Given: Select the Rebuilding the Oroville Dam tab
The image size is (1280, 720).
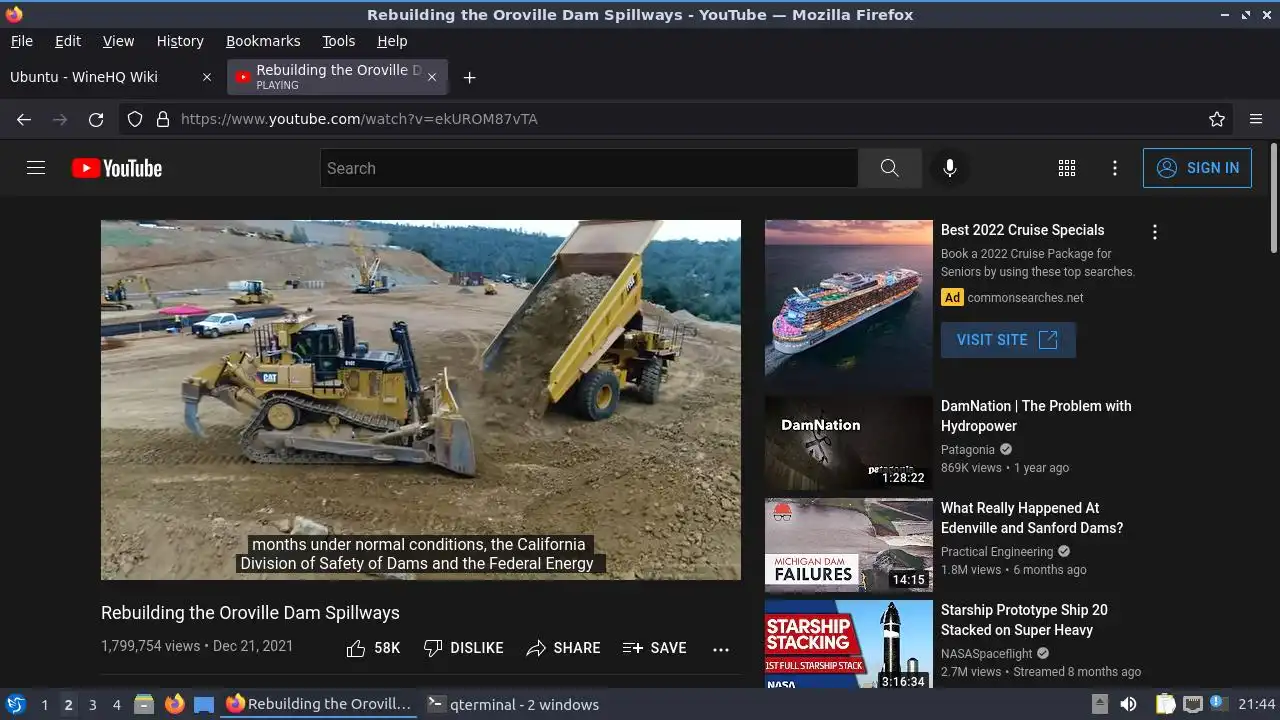Looking at the screenshot, I should point(337,77).
